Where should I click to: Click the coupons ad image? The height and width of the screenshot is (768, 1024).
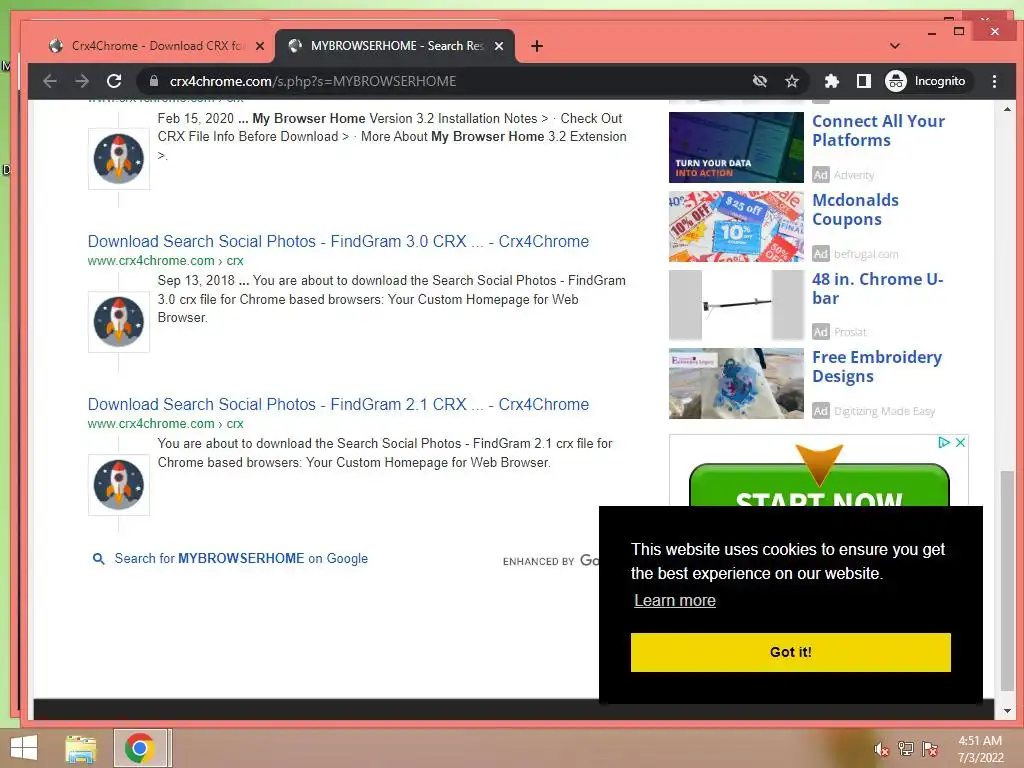tap(736, 226)
